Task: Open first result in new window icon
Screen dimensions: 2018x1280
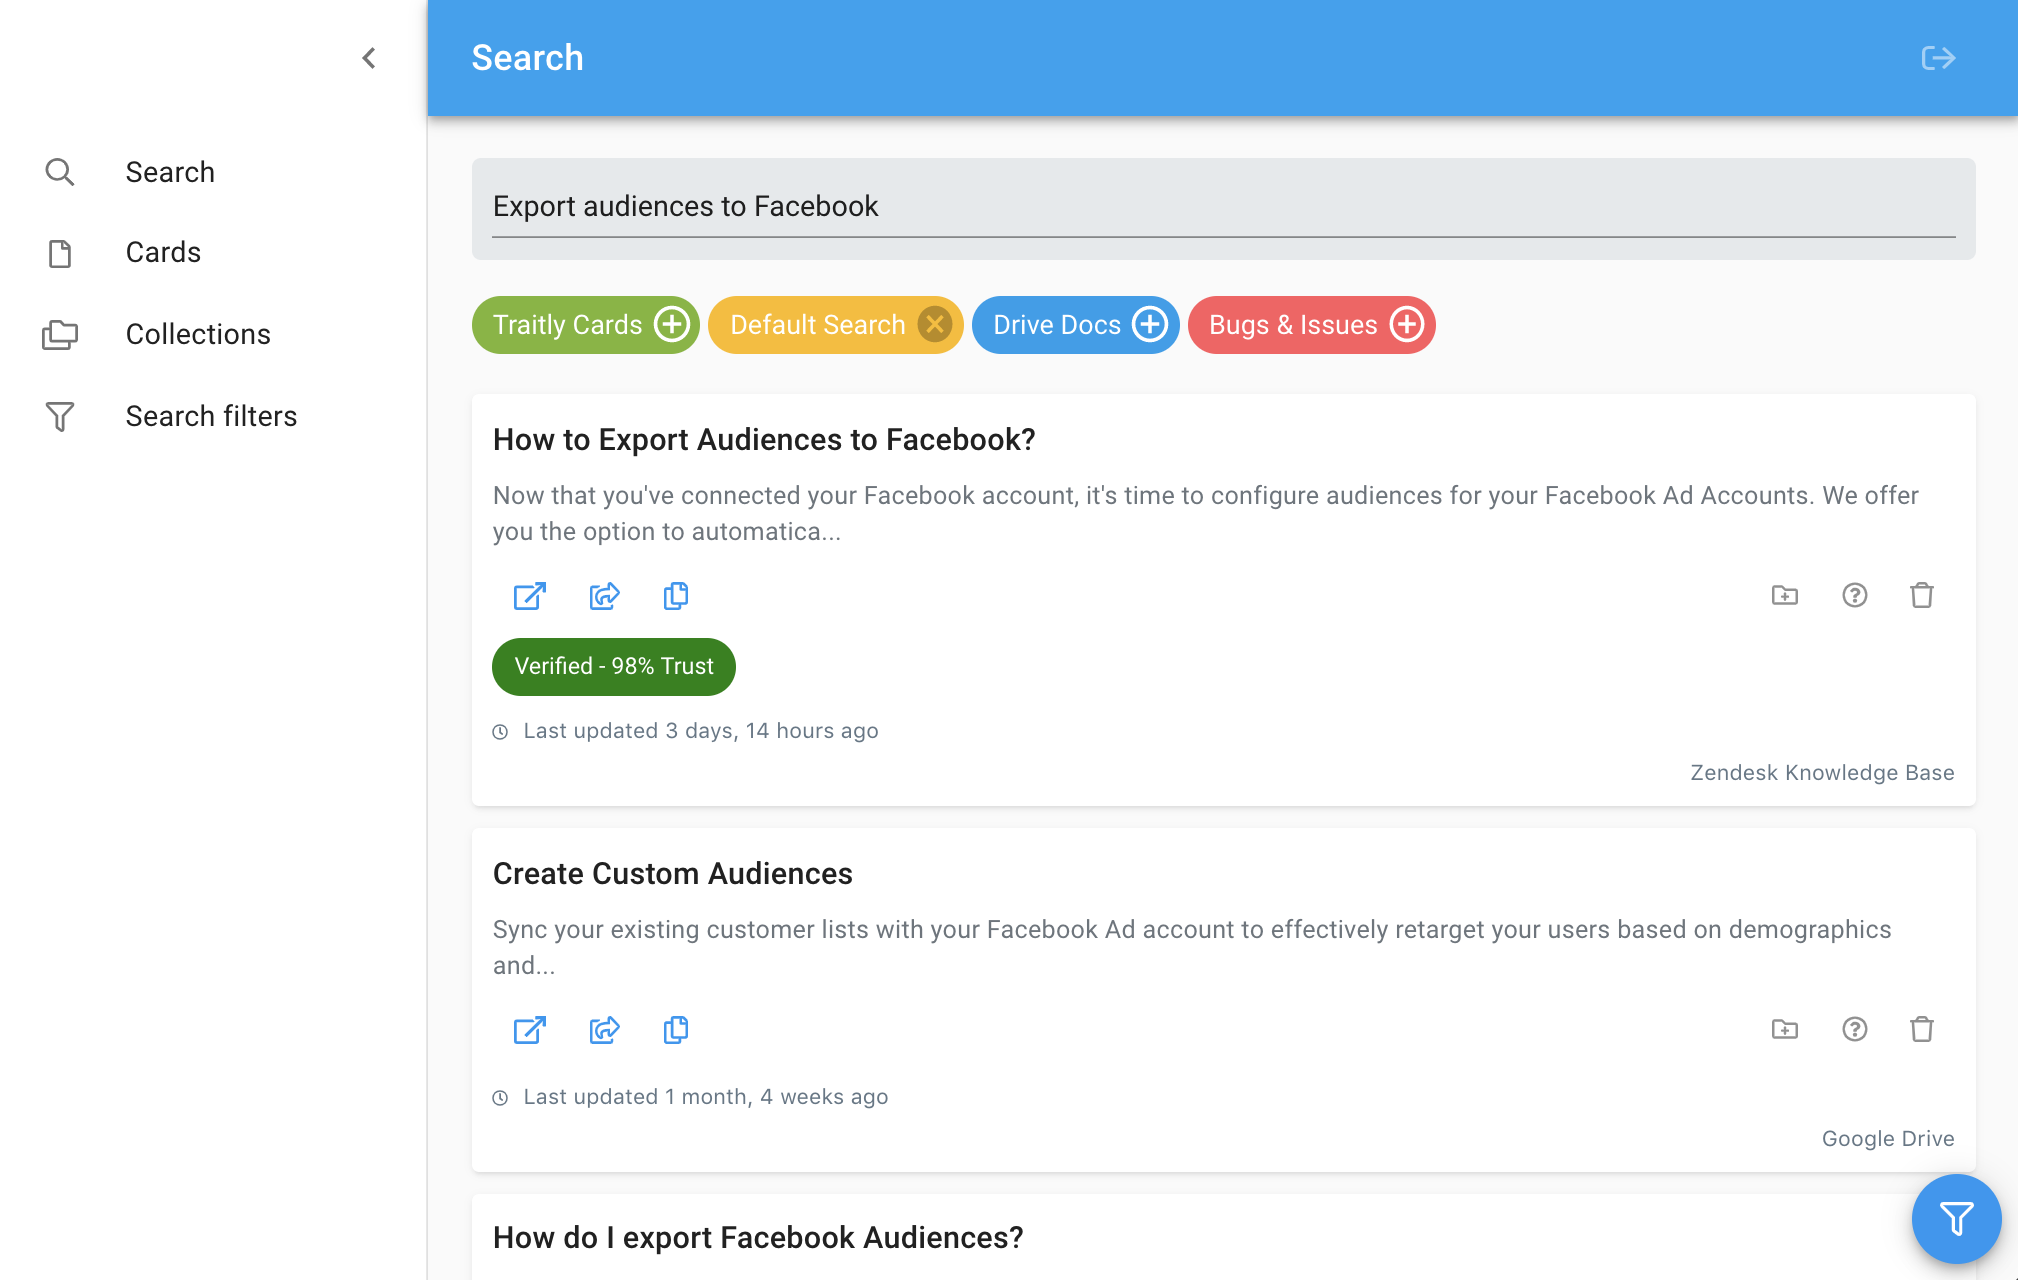Action: pyautogui.click(x=529, y=596)
